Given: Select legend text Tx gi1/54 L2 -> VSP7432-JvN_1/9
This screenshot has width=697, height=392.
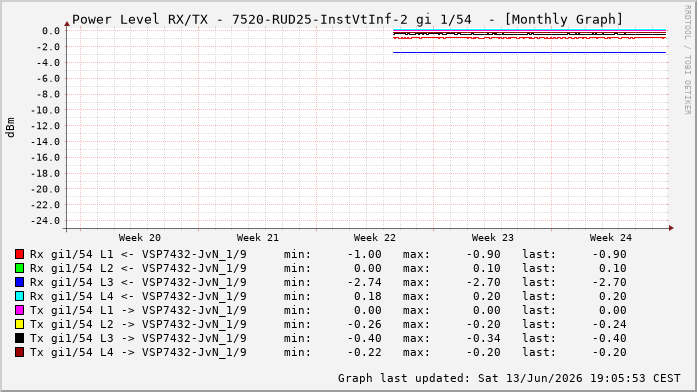Looking at the screenshot, I should pyautogui.click(x=138, y=324).
